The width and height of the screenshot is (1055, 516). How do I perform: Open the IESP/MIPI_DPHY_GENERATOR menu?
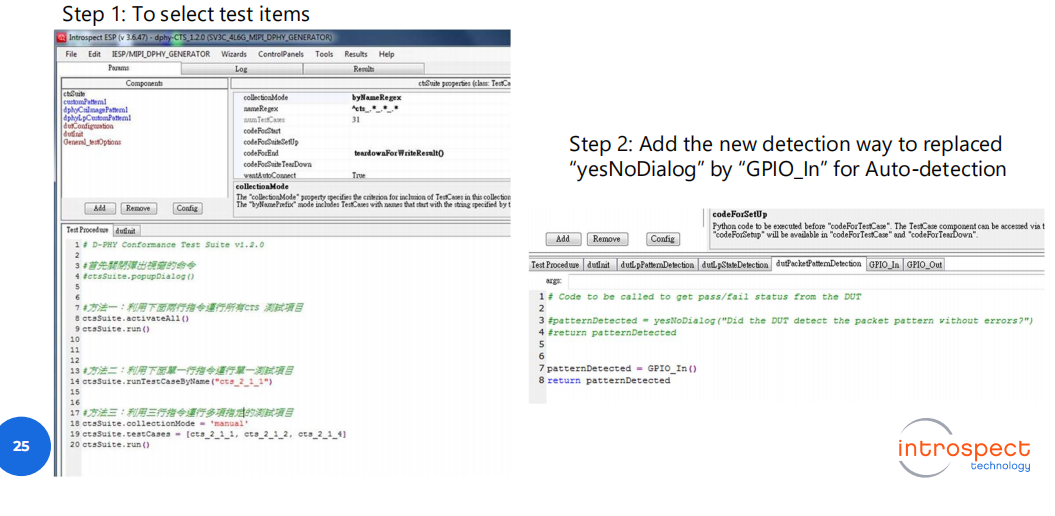tap(161, 54)
